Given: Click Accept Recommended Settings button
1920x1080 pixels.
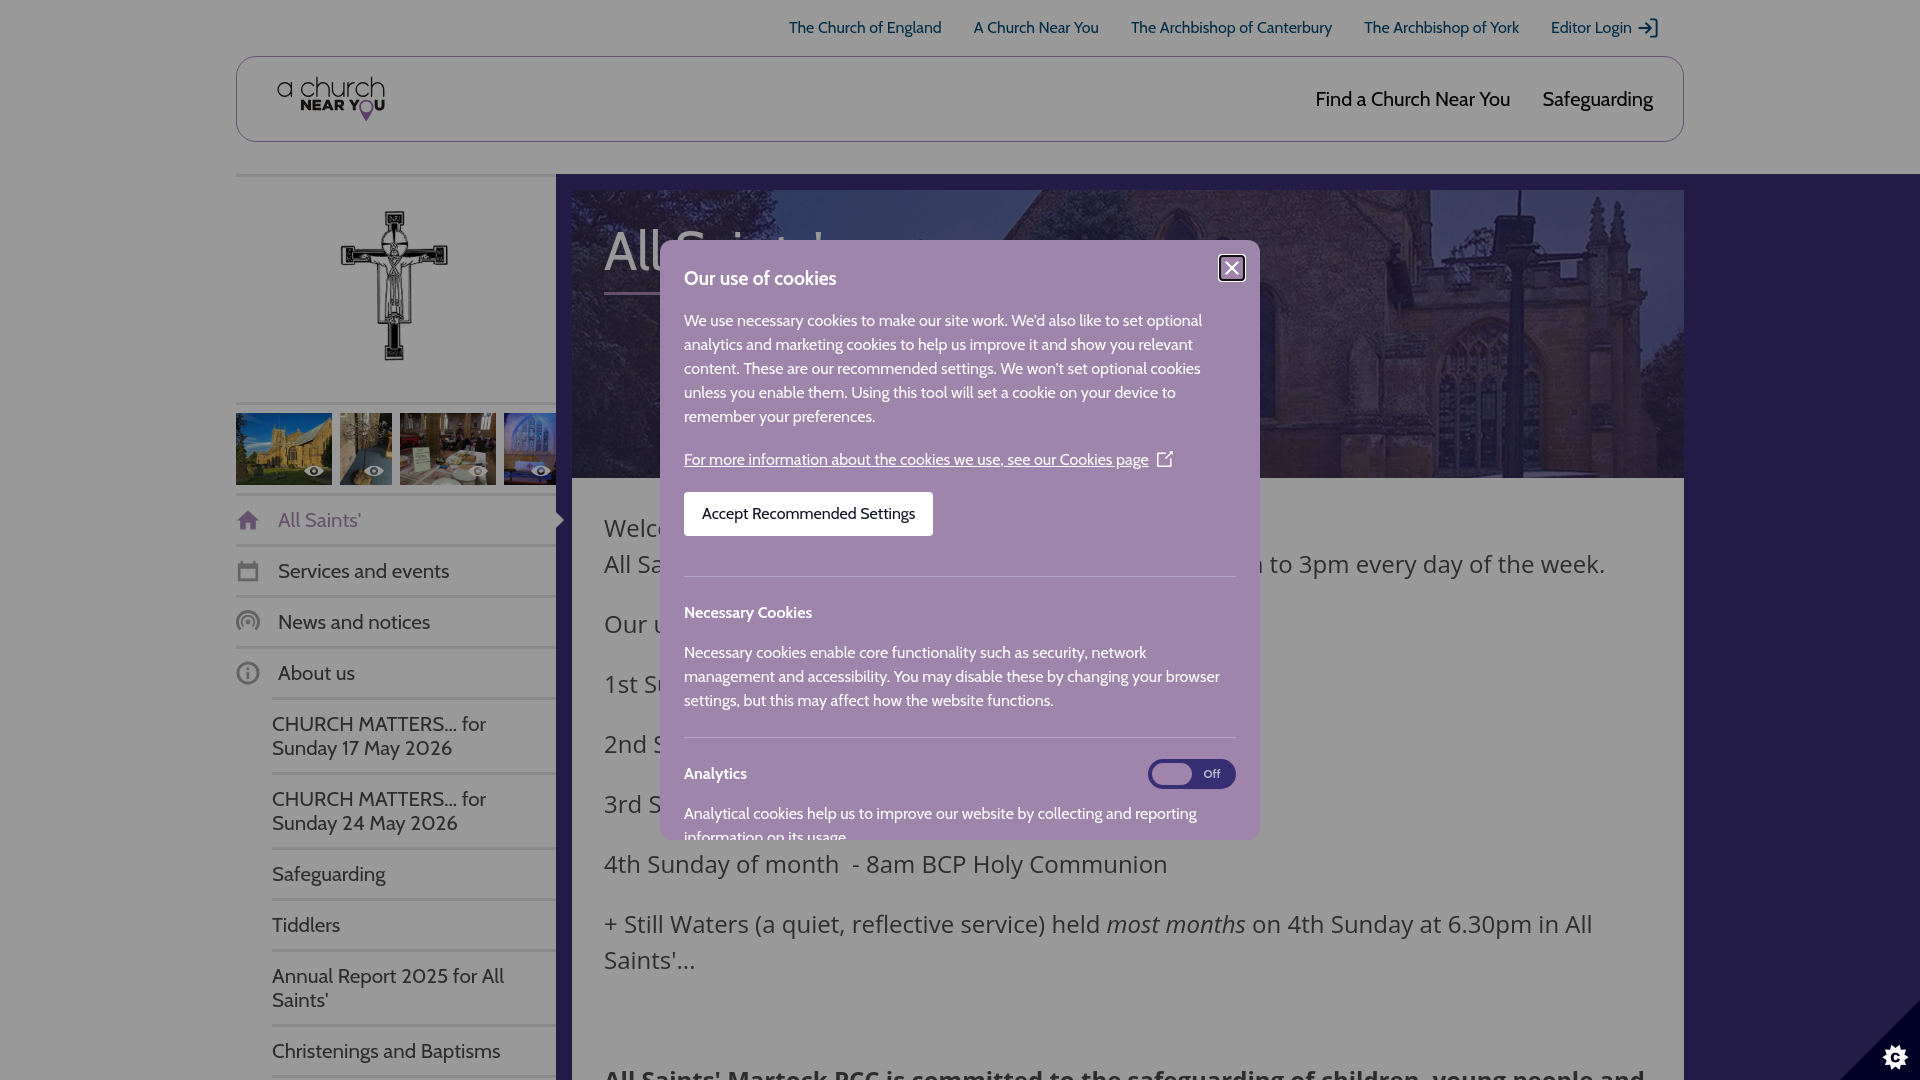Looking at the screenshot, I should coord(808,514).
